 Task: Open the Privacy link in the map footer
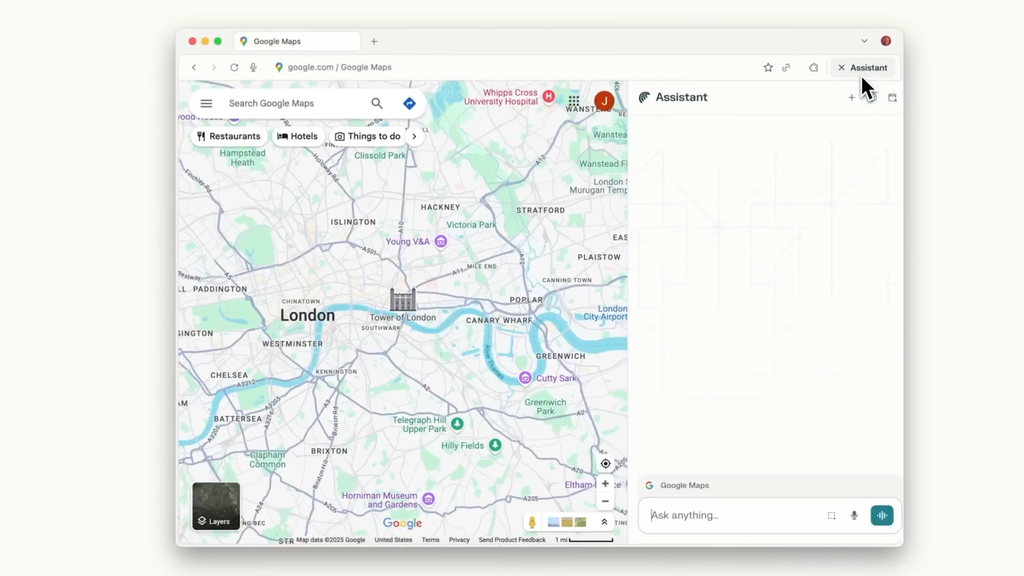[459, 540]
